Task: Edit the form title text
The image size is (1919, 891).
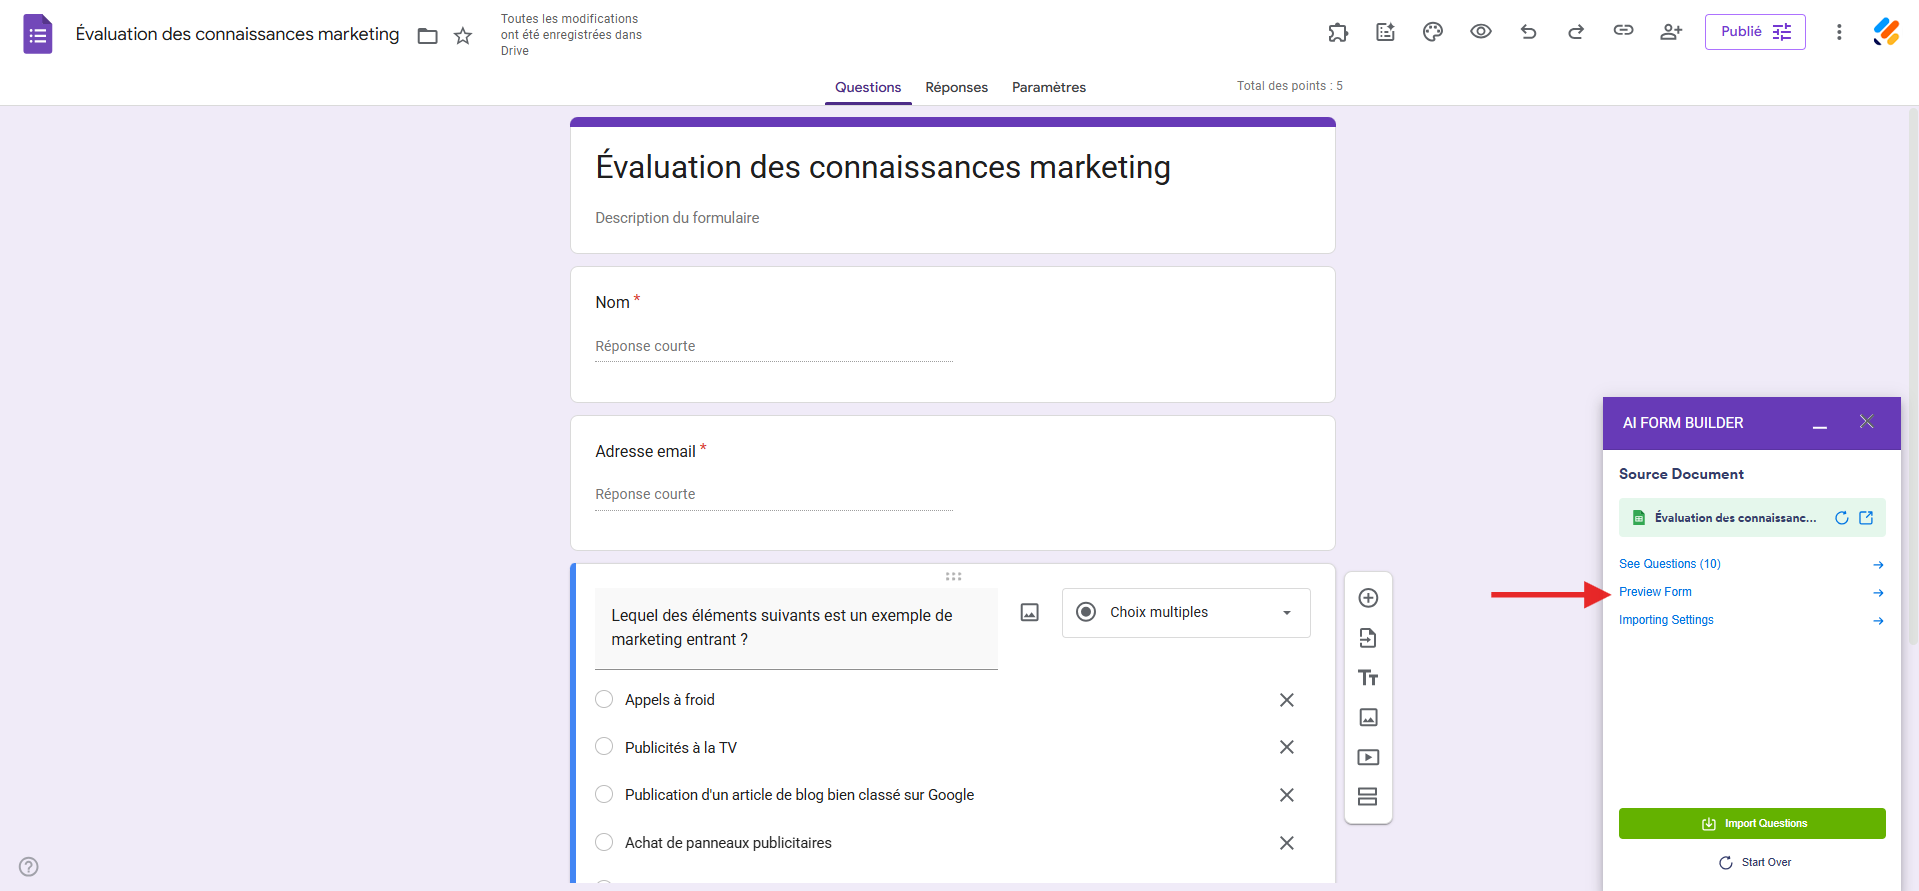Action: [x=883, y=167]
